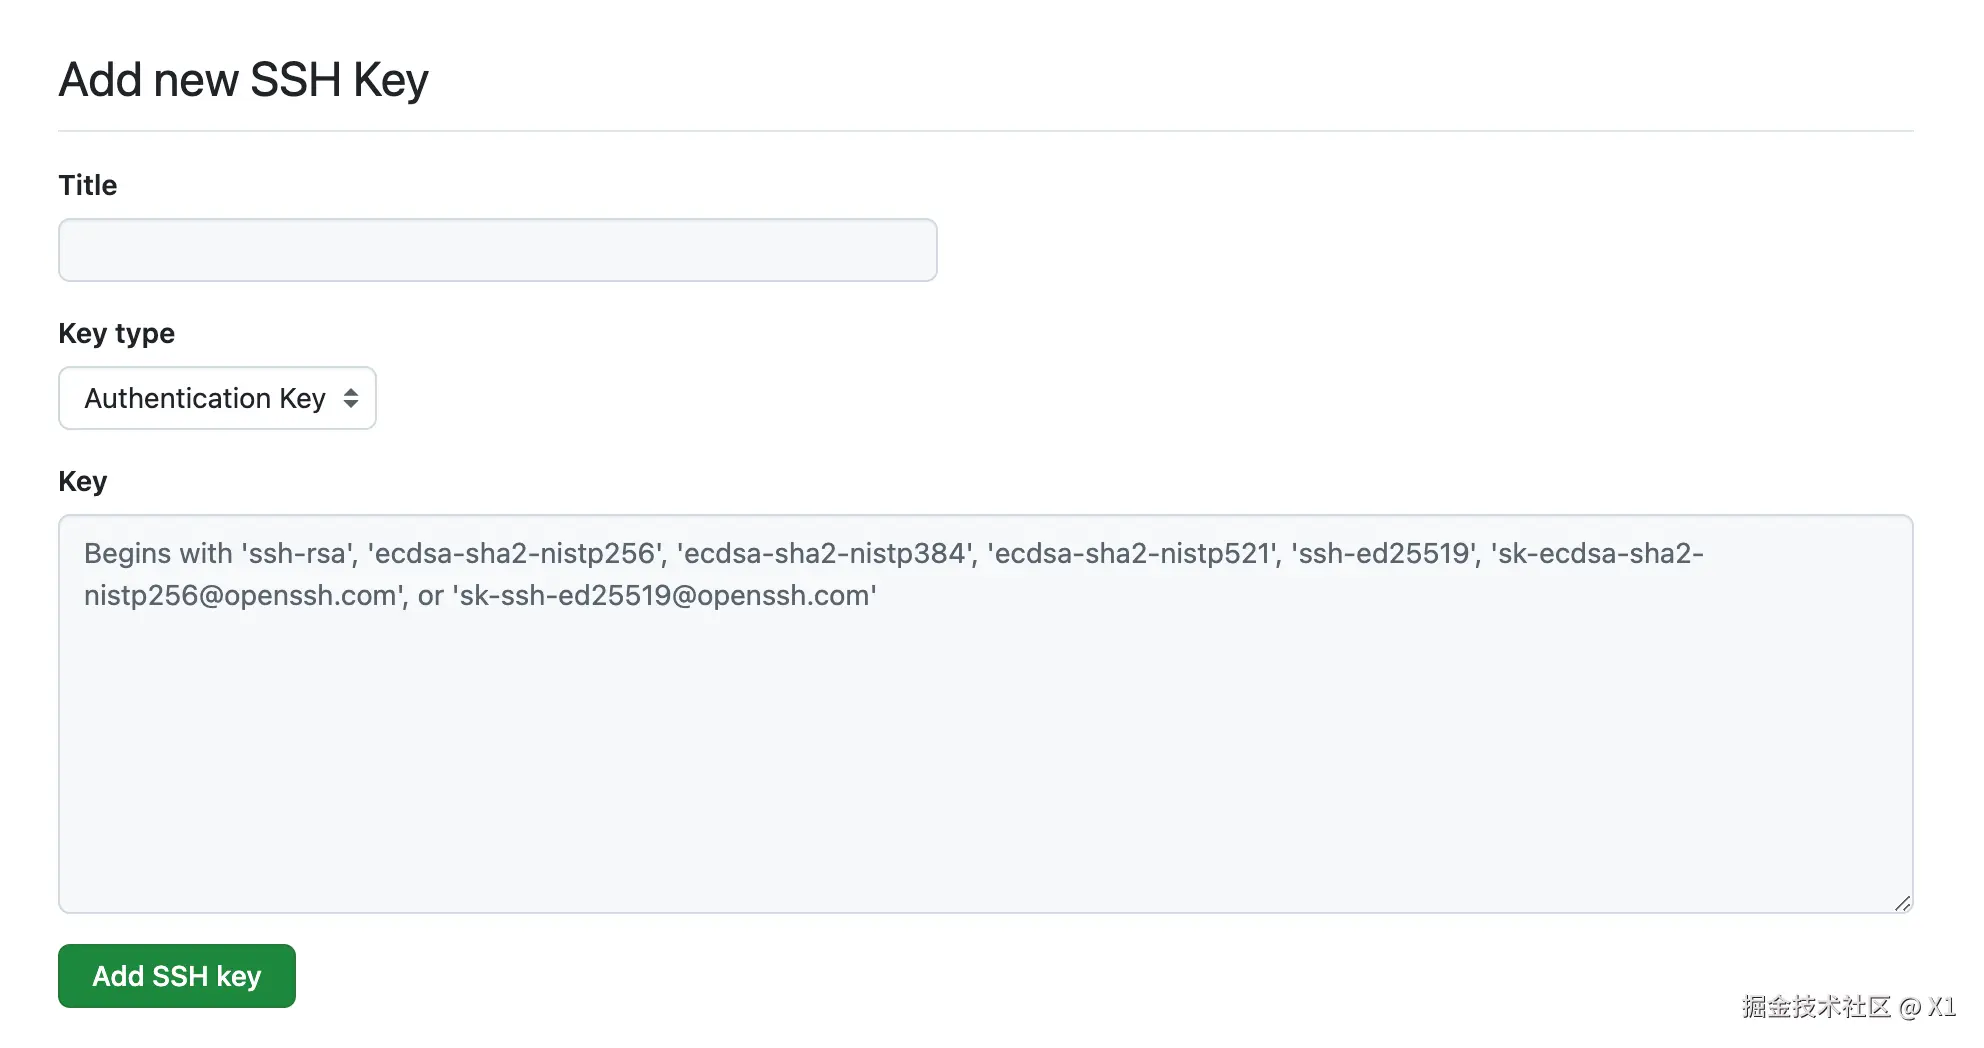1984x1048 pixels.
Task: Focus the large Key textarea
Action: [x=985, y=713]
